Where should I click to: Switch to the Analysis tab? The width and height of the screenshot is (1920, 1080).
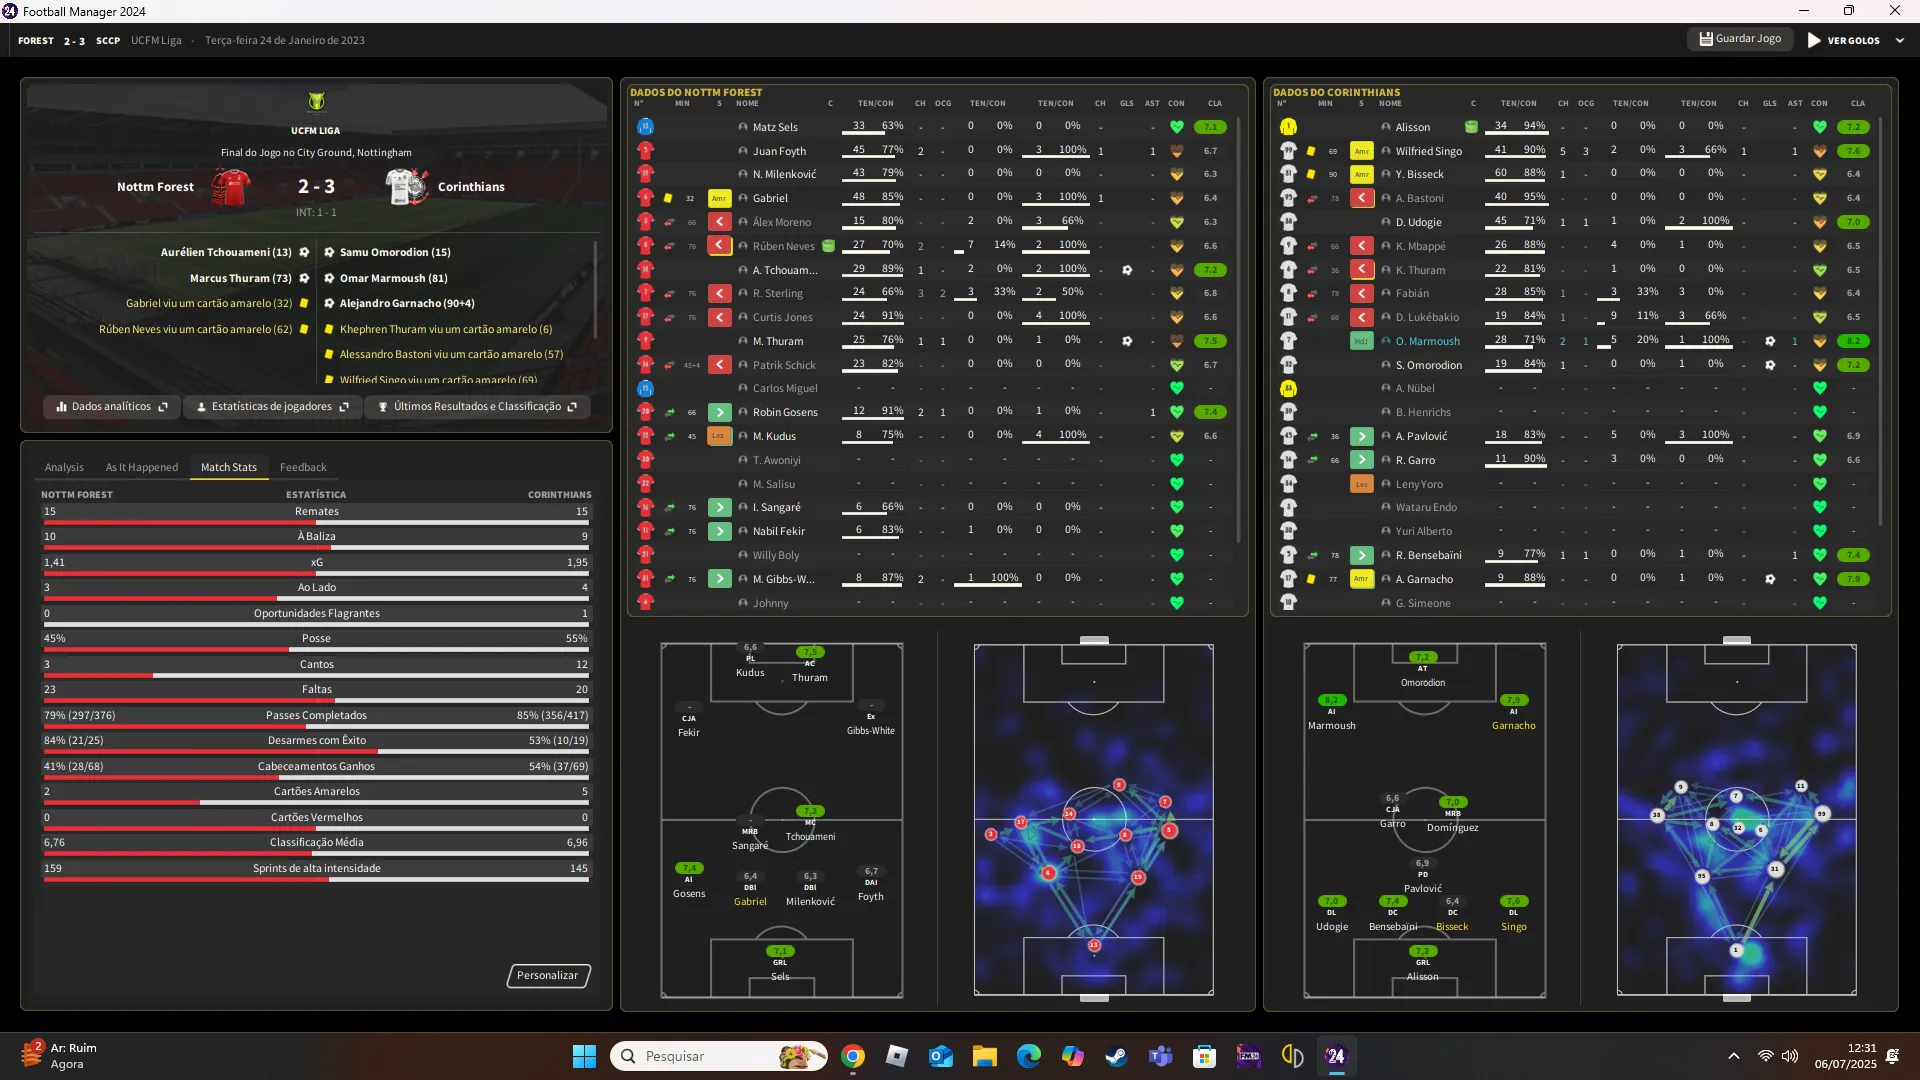coord(64,467)
